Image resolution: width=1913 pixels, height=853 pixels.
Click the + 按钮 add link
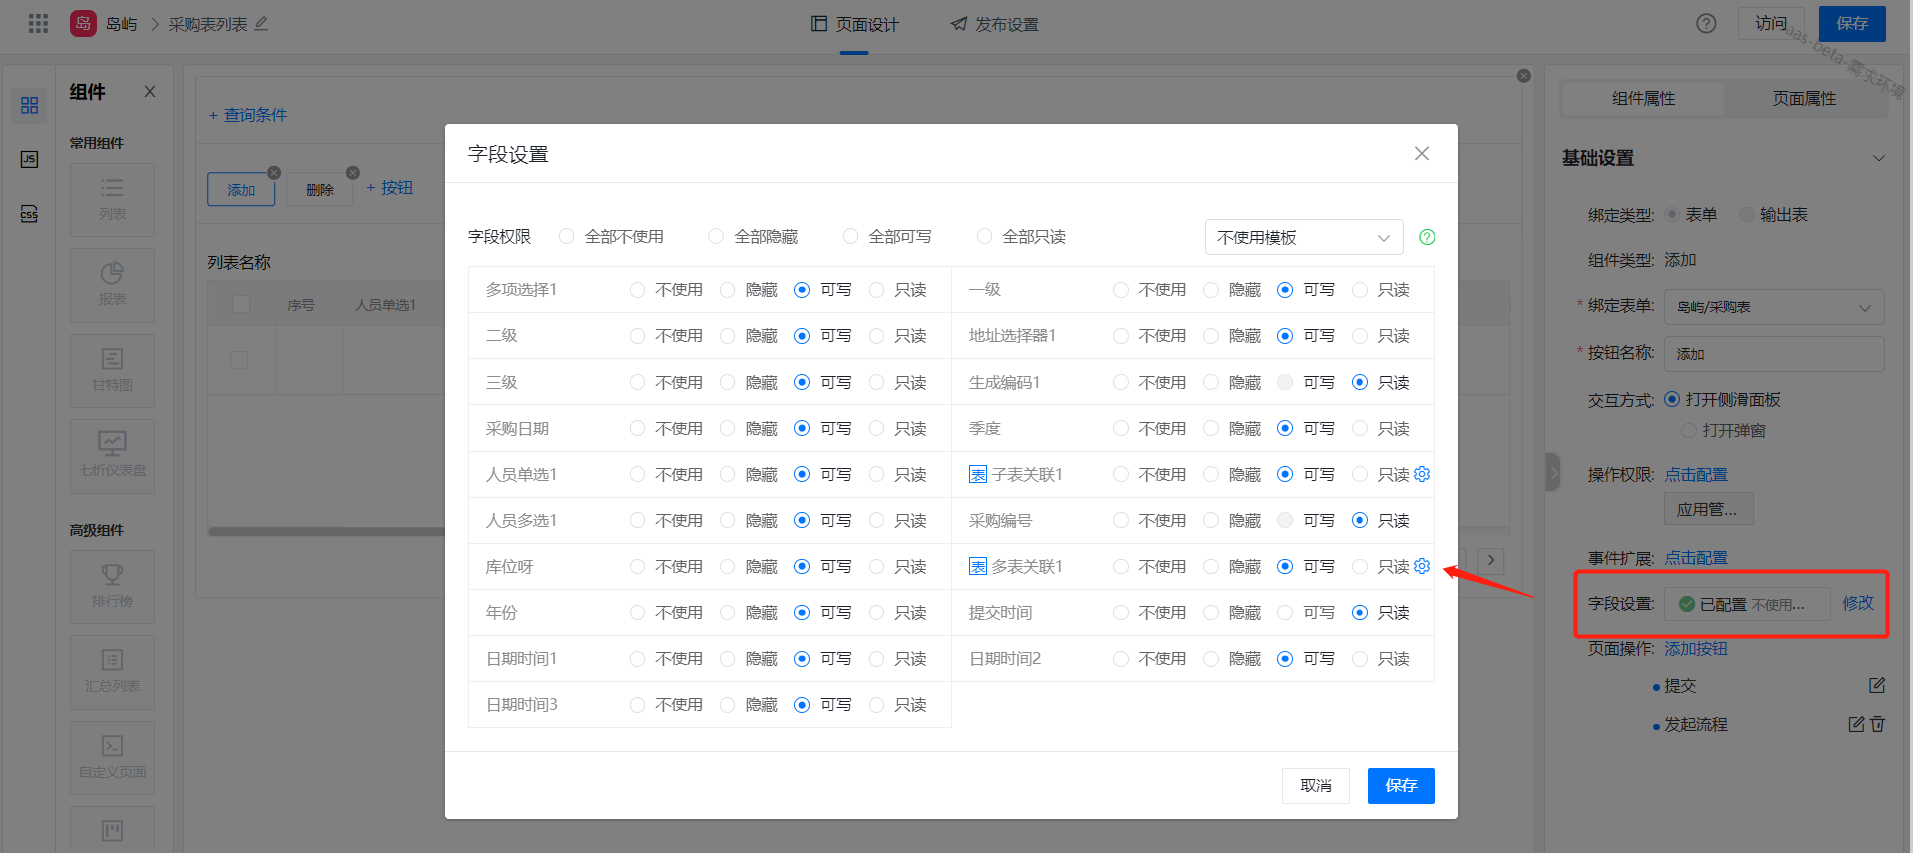tap(389, 187)
